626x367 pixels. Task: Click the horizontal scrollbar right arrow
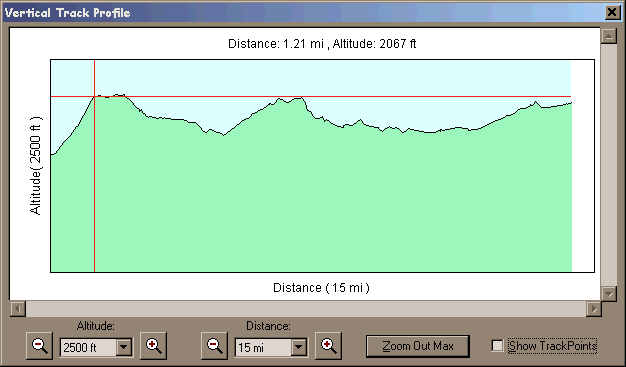[x=594, y=309]
